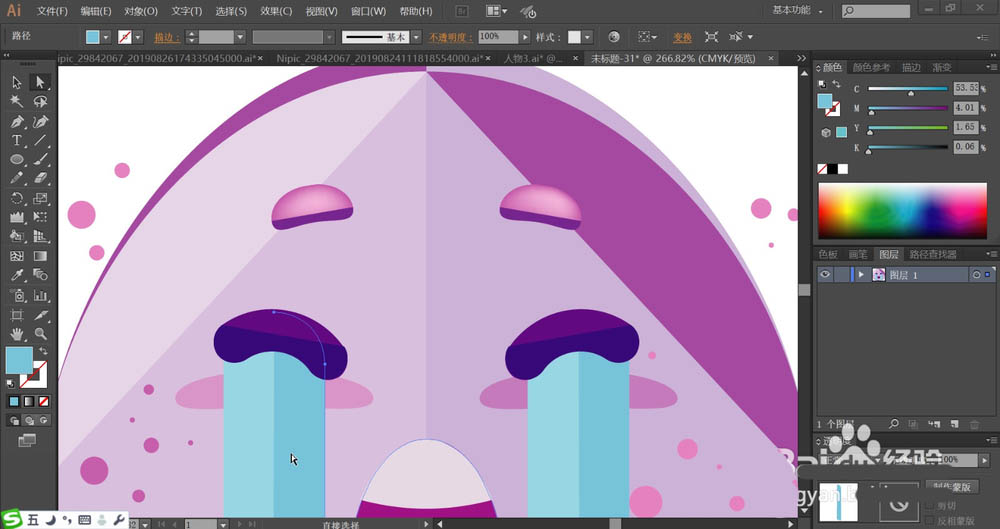Click the 变换 link in control bar
This screenshot has height=529, width=1000.
682,38
